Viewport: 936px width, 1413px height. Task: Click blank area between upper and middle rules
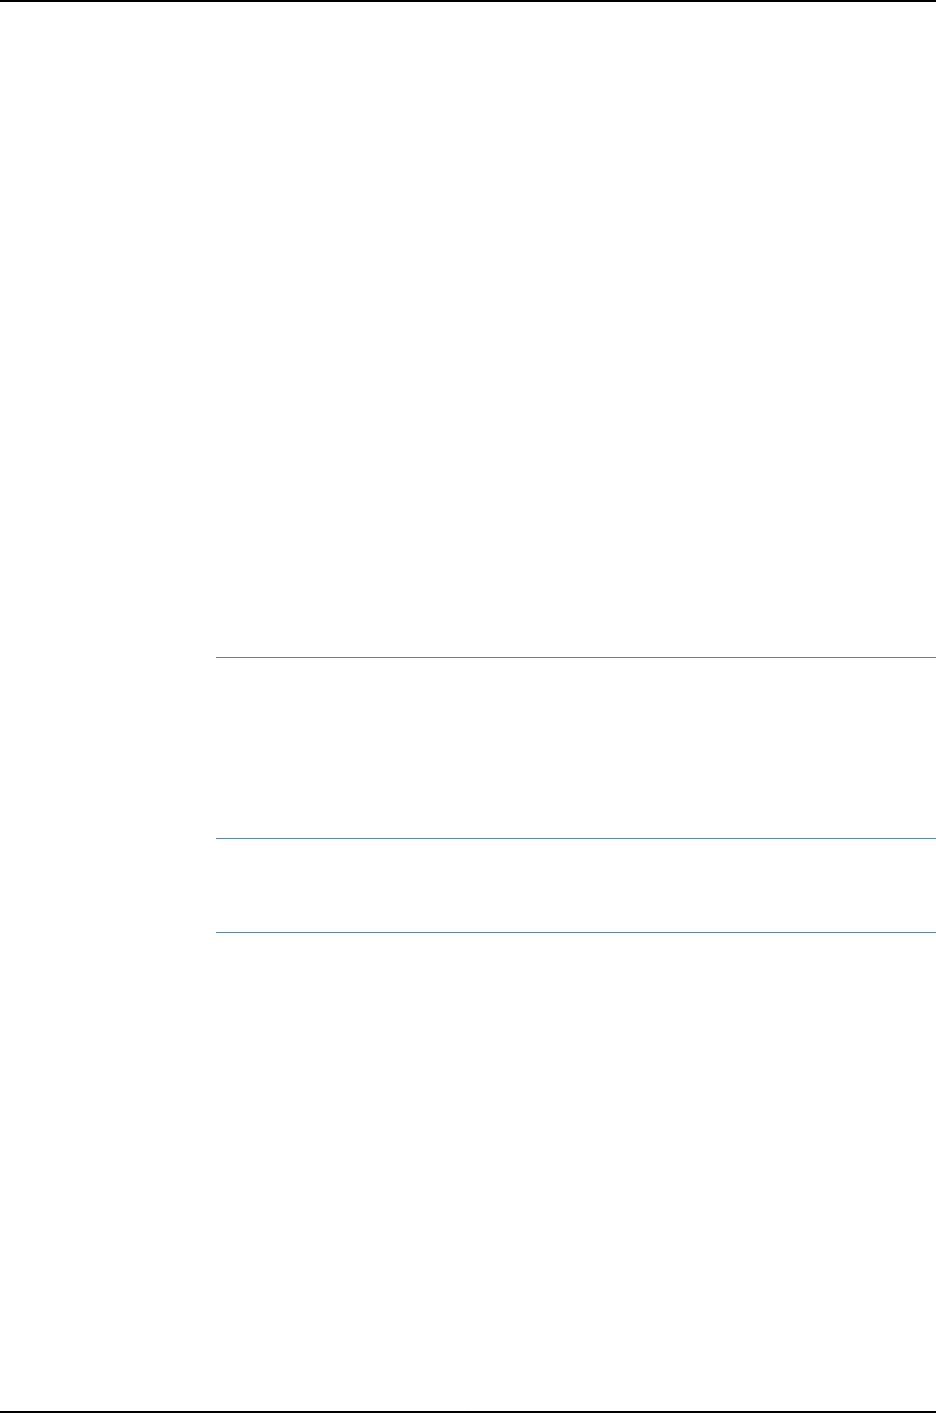[575, 748]
